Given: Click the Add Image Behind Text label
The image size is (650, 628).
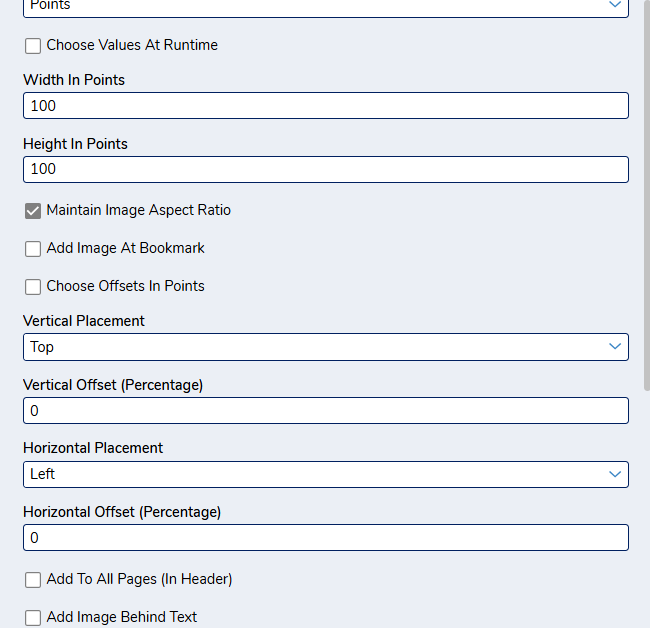Looking at the screenshot, I should pos(121,617).
